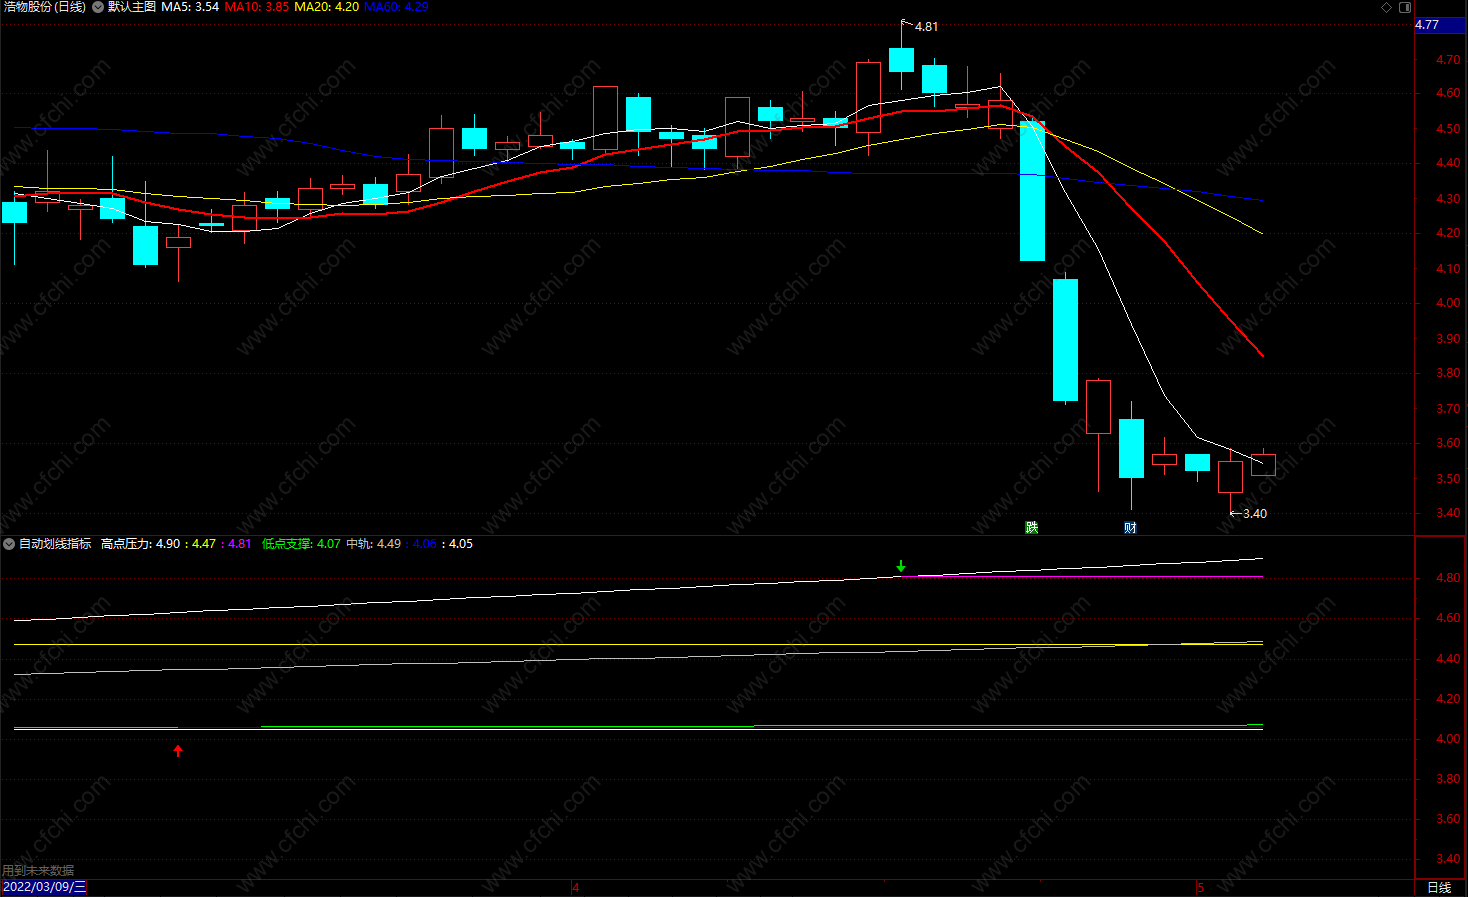
Task: Open the 日线 period selector
Action: pos(1439,887)
